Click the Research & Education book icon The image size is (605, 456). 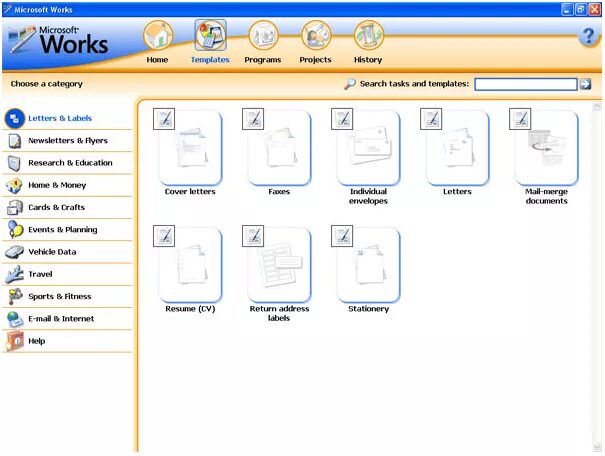point(14,163)
